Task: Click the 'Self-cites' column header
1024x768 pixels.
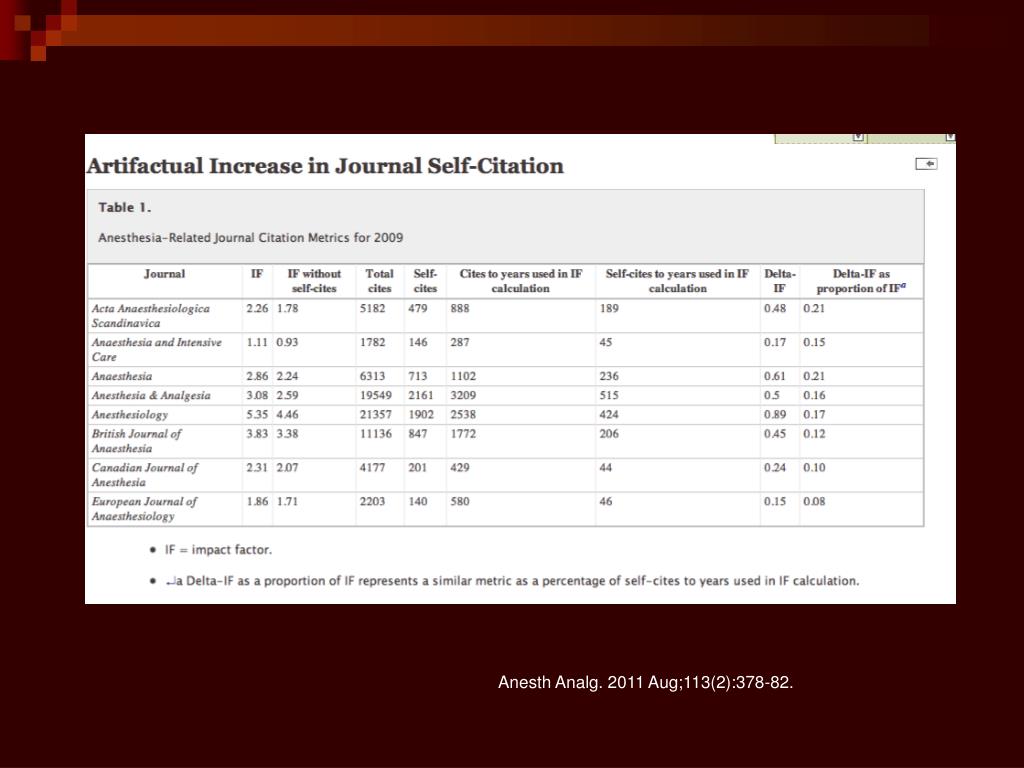Action: (x=425, y=281)
